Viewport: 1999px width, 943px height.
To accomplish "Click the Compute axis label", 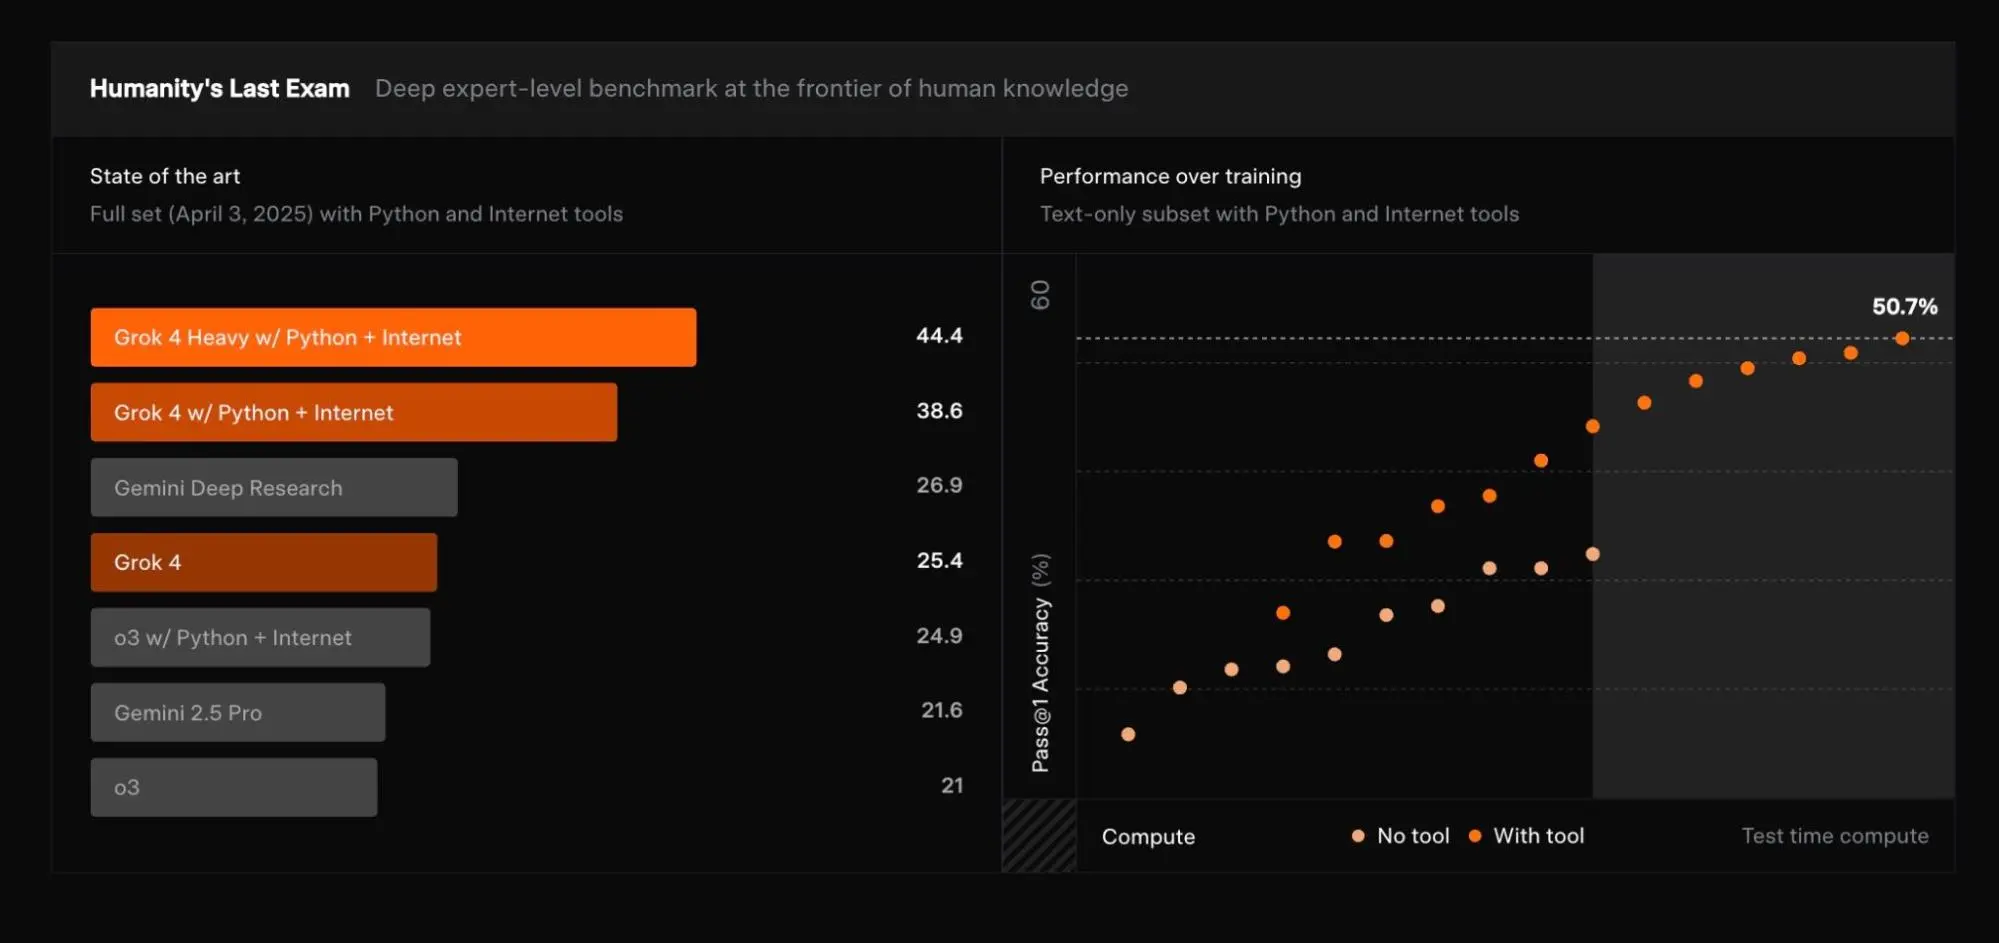I will 1148,837.
